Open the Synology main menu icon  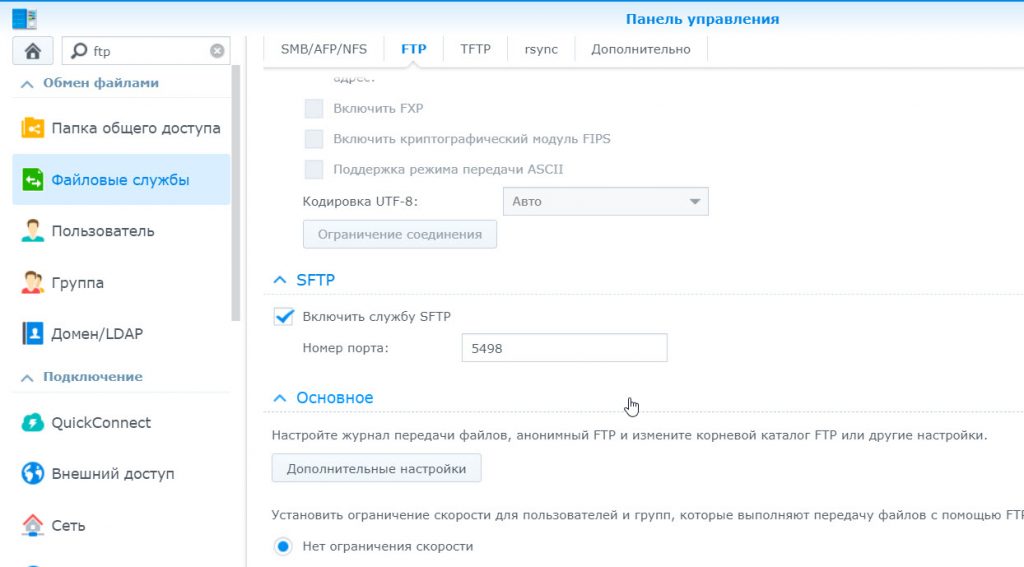24,18
